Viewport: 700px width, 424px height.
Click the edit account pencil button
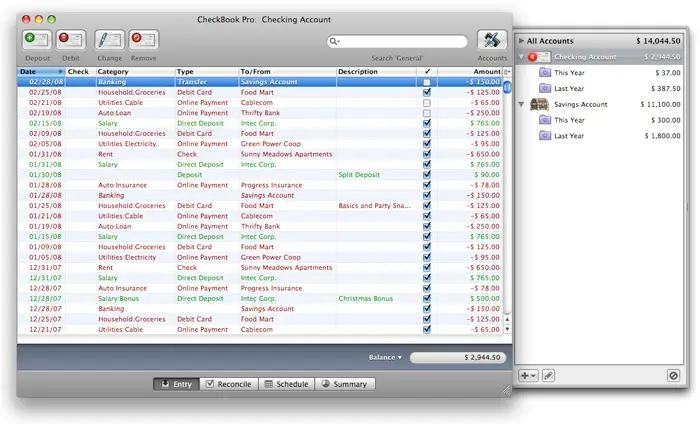548,376
